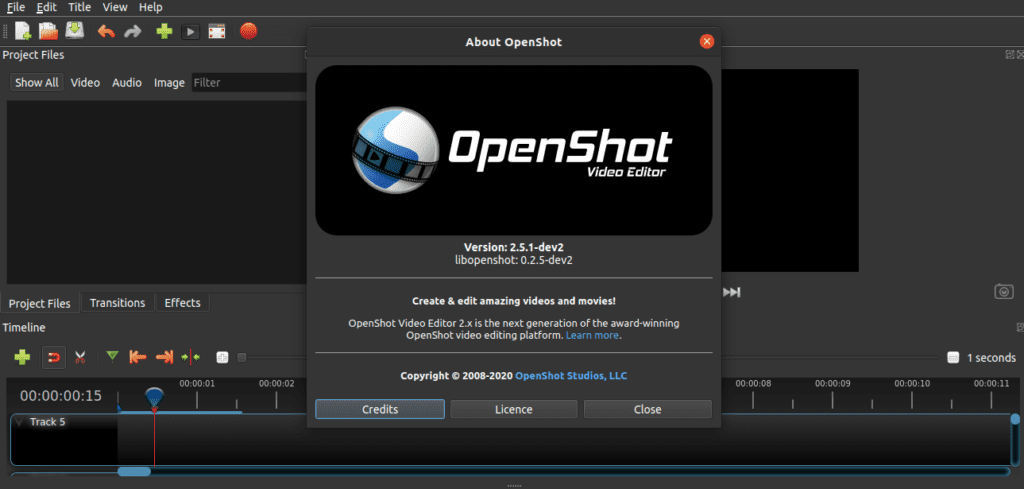Open the Help menu
The width and height of the screenshot is (1024, 489).
pos(150,7)
